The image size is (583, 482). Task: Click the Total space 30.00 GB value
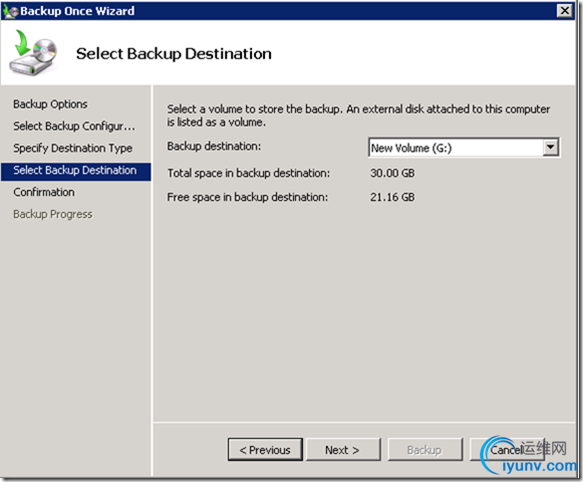pyautogui.click(x=392, y=173)
